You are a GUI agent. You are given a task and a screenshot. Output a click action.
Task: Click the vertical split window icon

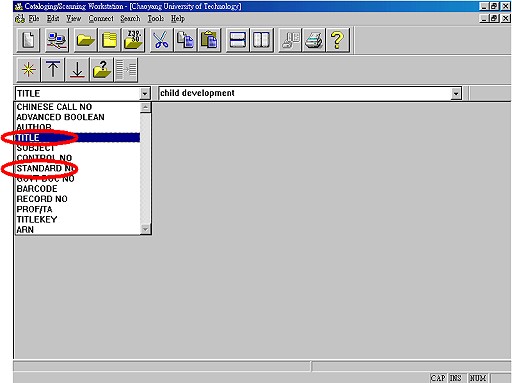pos(261,40)
